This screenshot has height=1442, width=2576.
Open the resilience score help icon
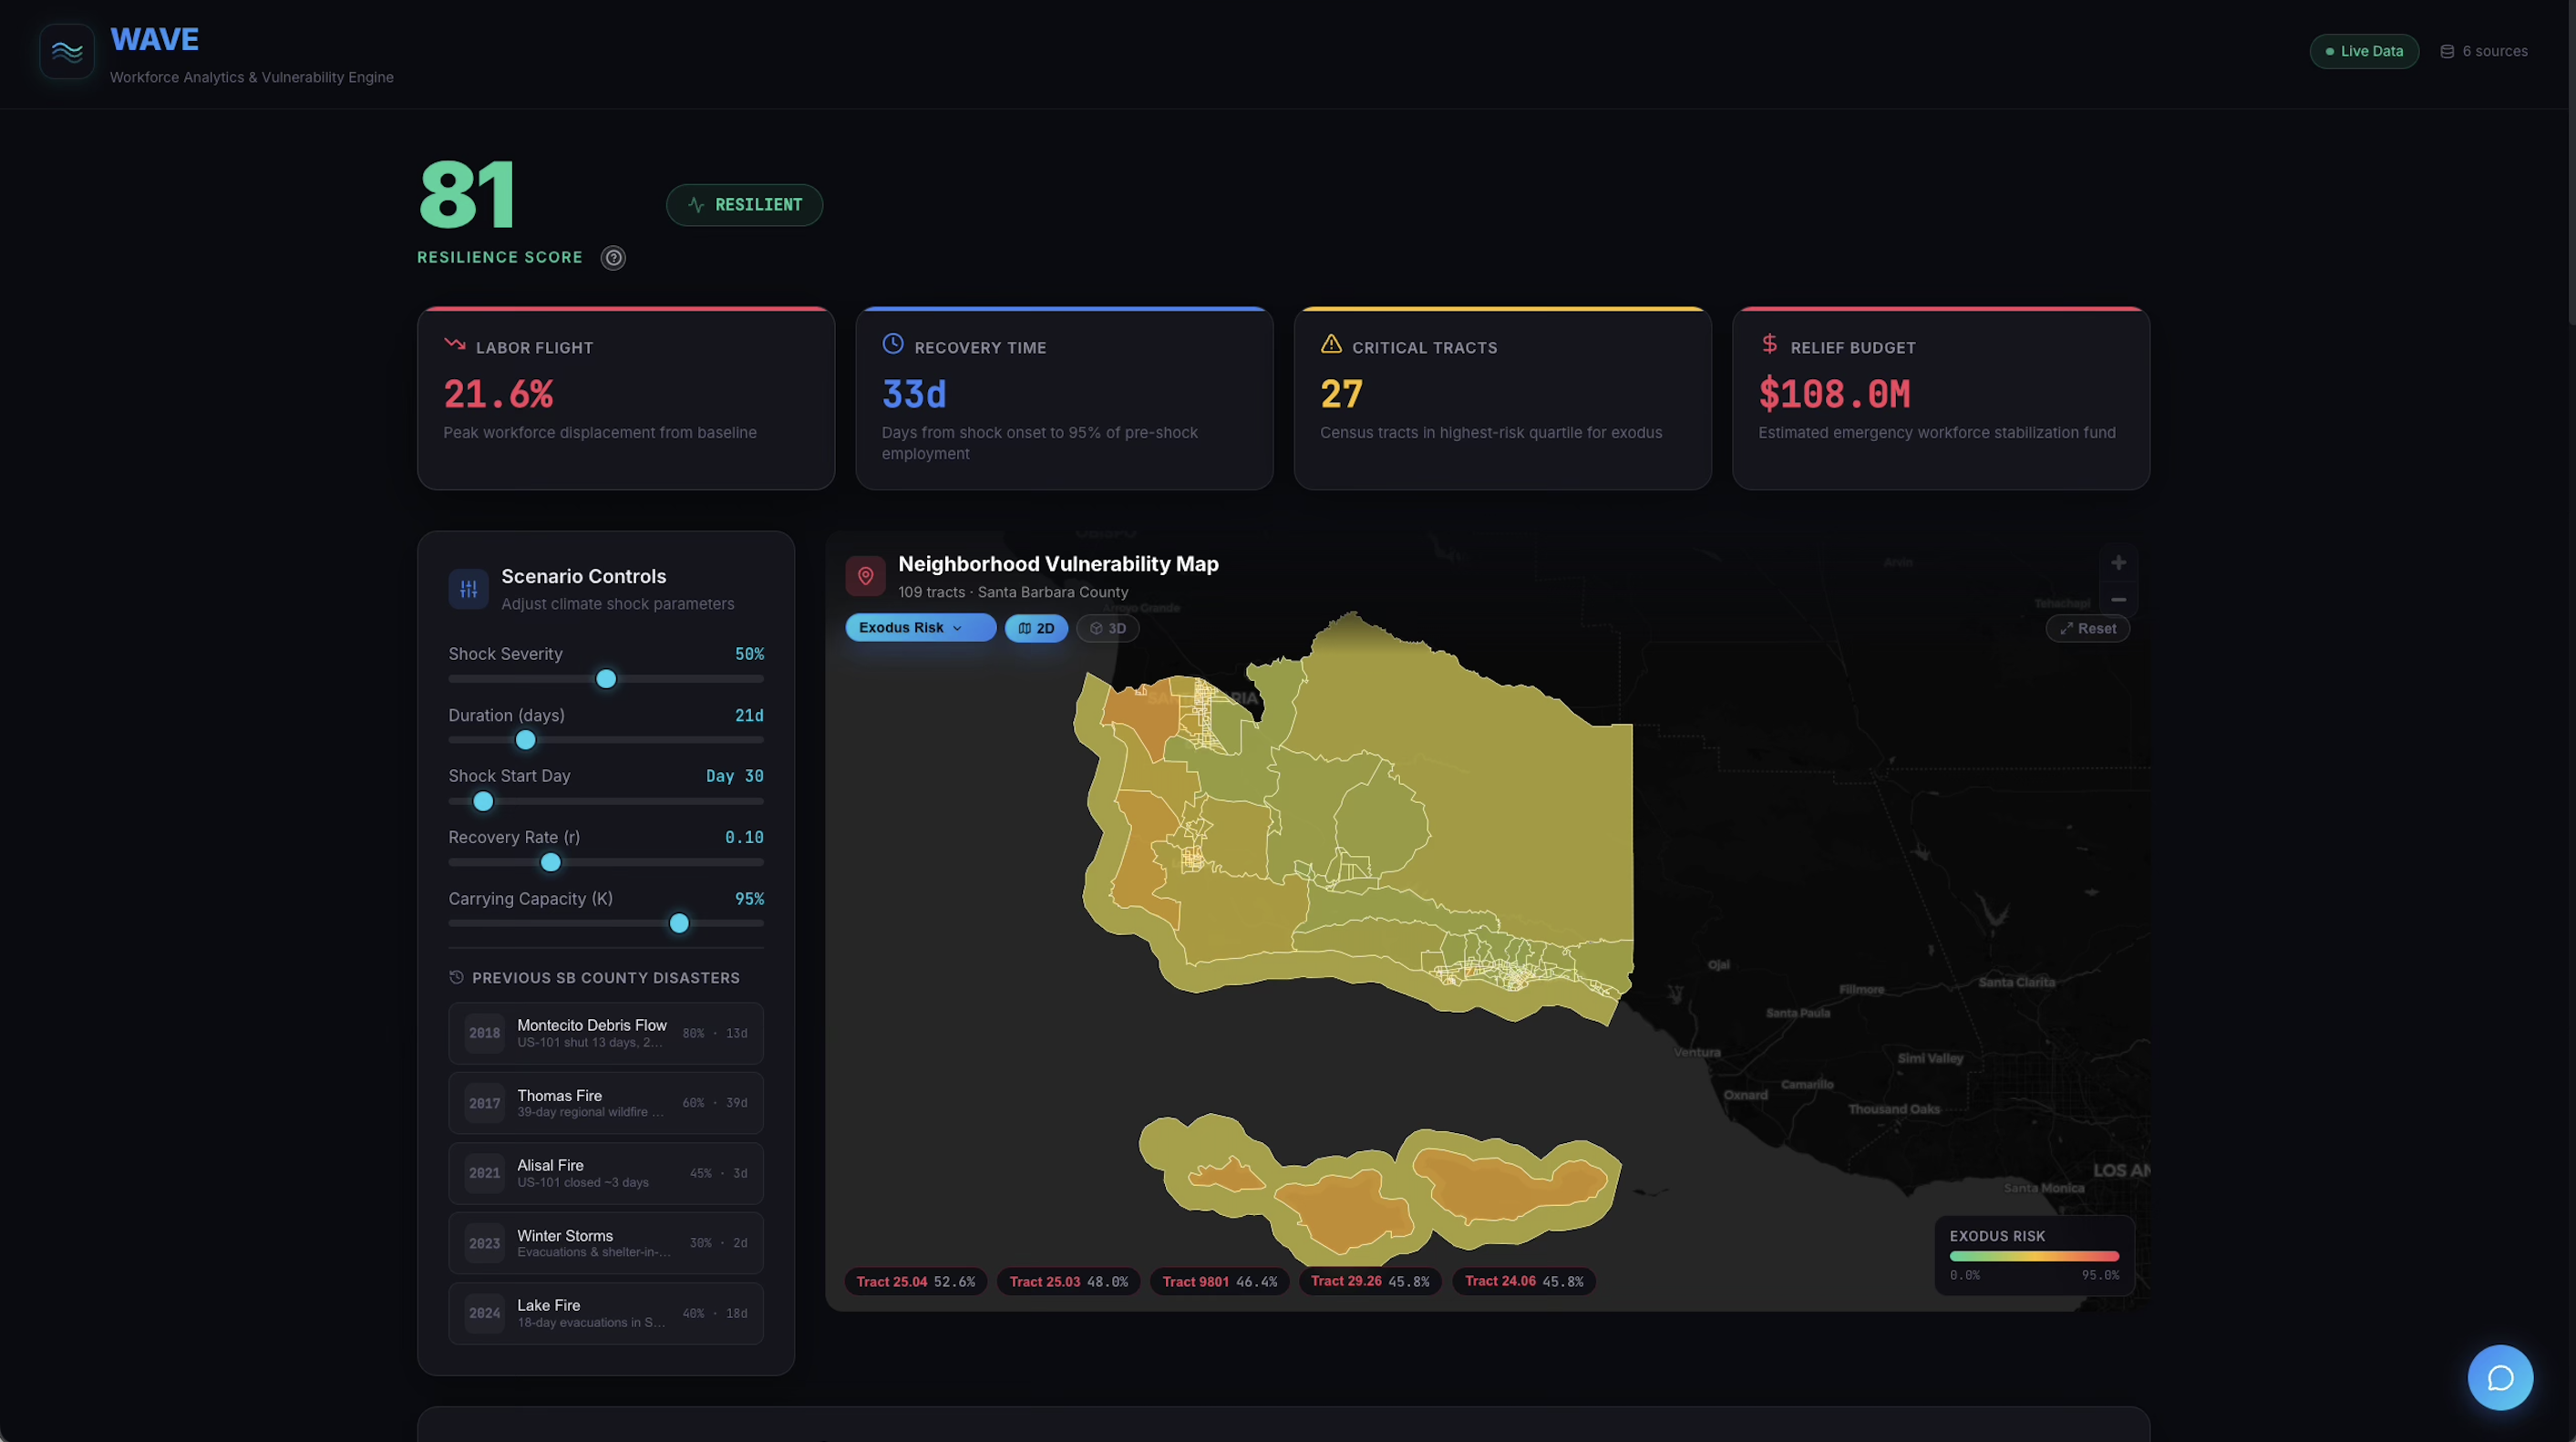pyautogui.click(x=613, y=258)
